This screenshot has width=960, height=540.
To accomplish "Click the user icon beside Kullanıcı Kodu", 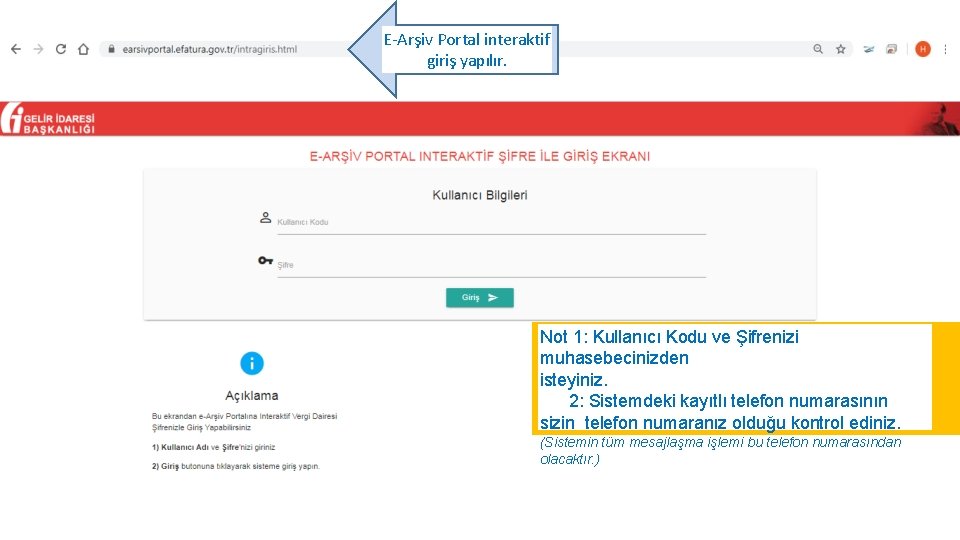I will (265, 217).
